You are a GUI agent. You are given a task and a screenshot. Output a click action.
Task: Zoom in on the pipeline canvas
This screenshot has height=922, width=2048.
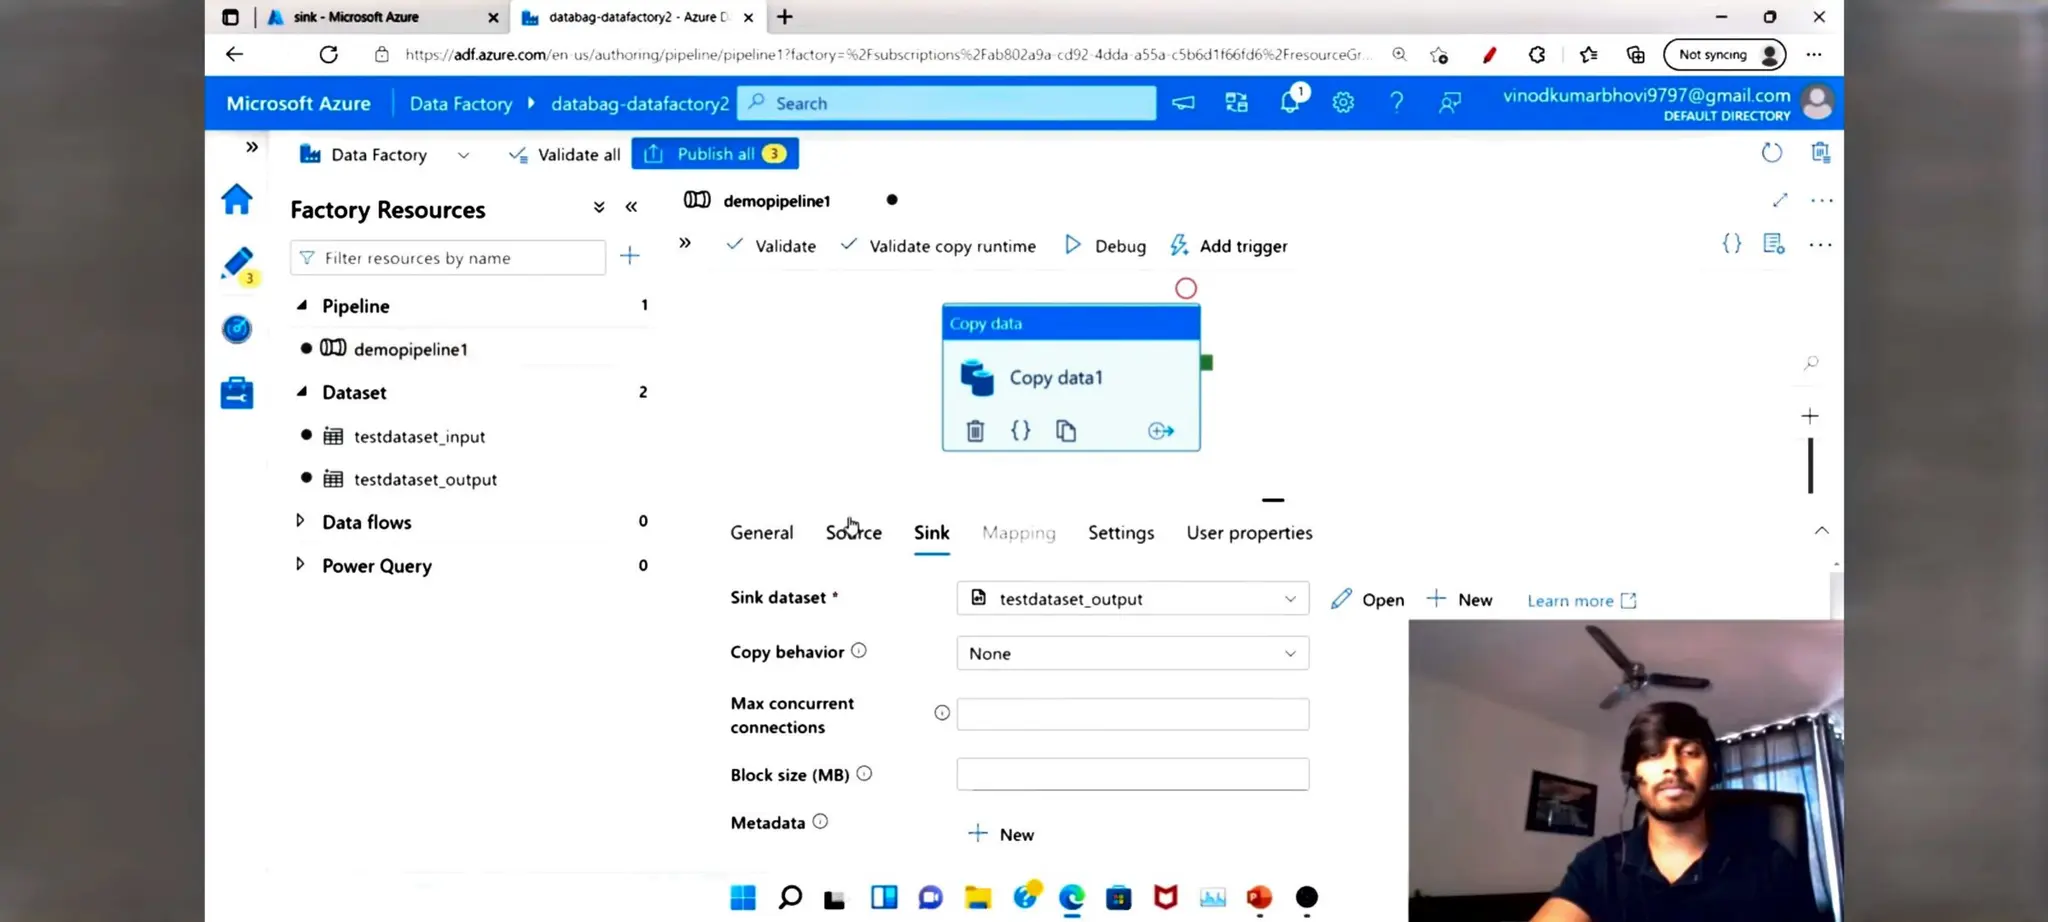1810,416
